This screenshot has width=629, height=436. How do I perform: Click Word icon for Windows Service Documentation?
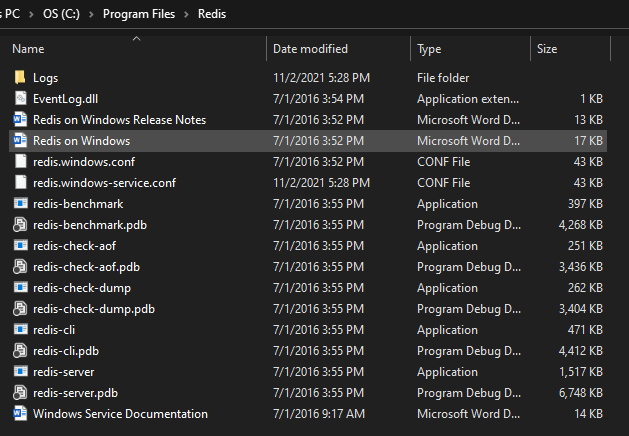[20, 414]
